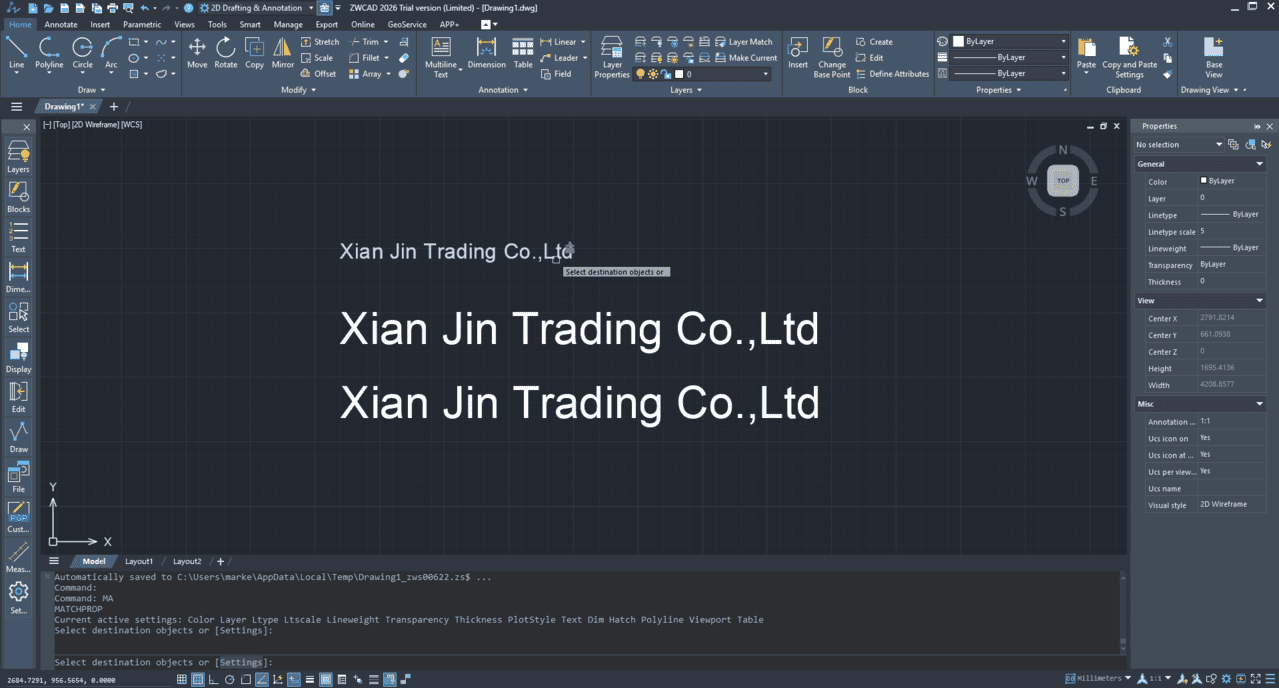Select the Circle tool in Draw panel
The image size is (1279, 688).
pyautogui.click(x=82, y=53)
